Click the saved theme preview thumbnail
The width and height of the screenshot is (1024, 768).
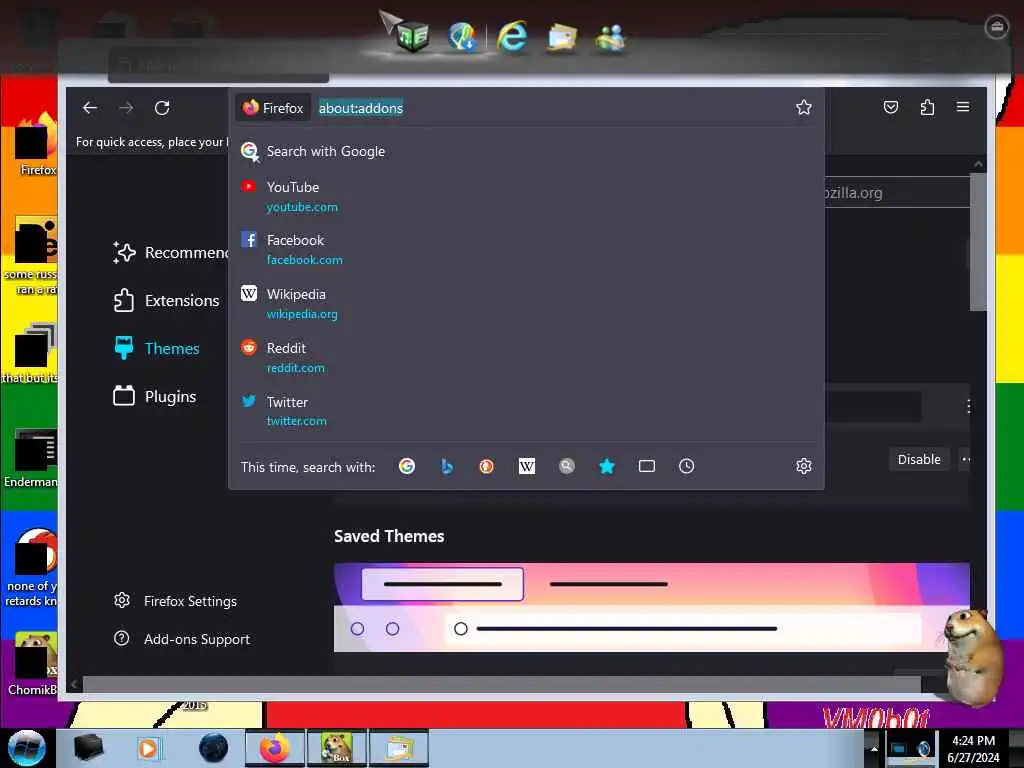651,607
